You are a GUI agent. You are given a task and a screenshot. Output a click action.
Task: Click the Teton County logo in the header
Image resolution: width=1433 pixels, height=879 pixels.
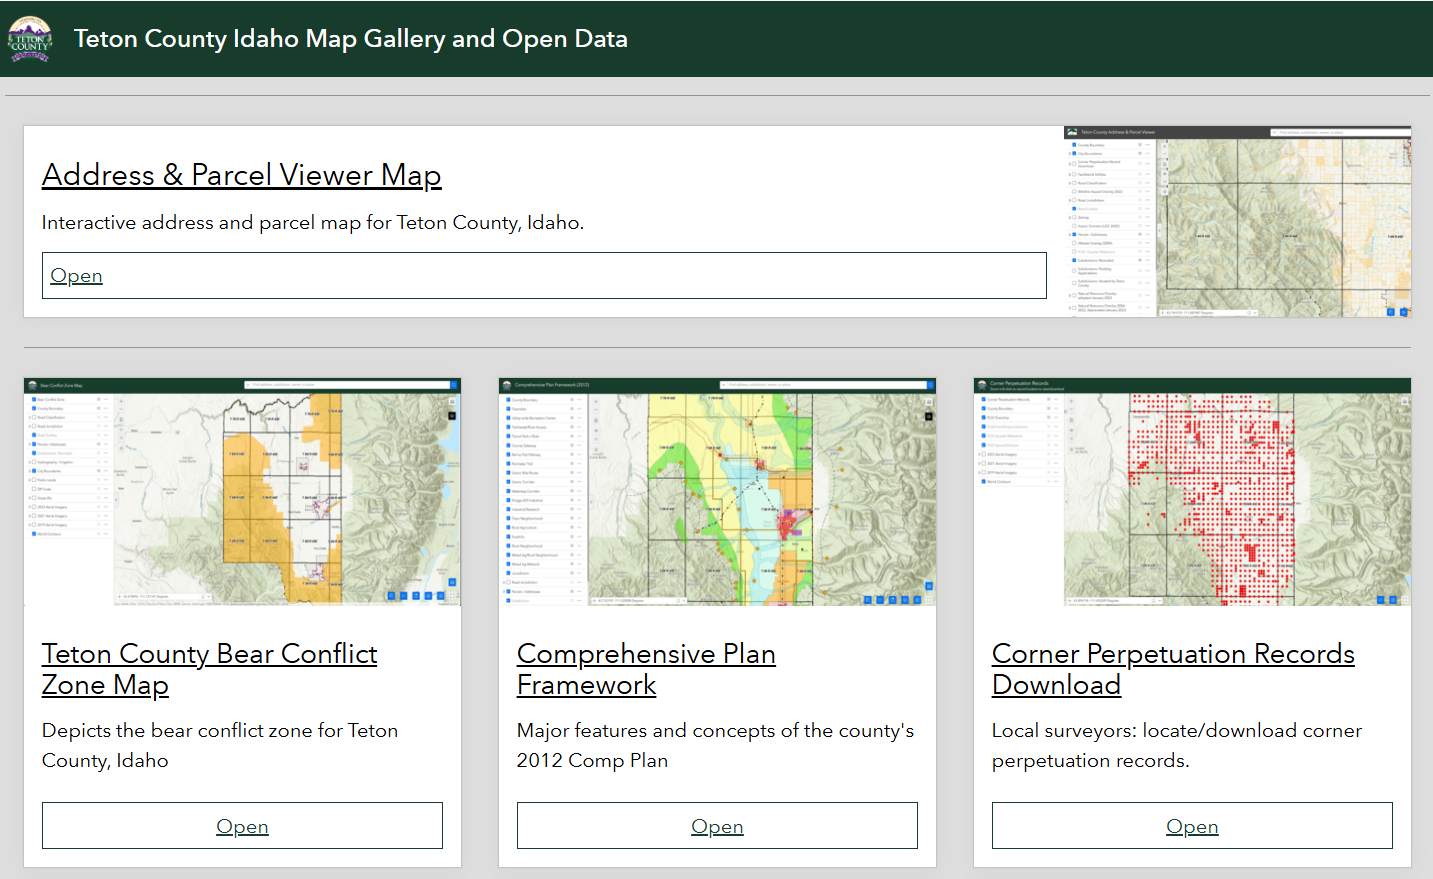click(x=29, y=39)
